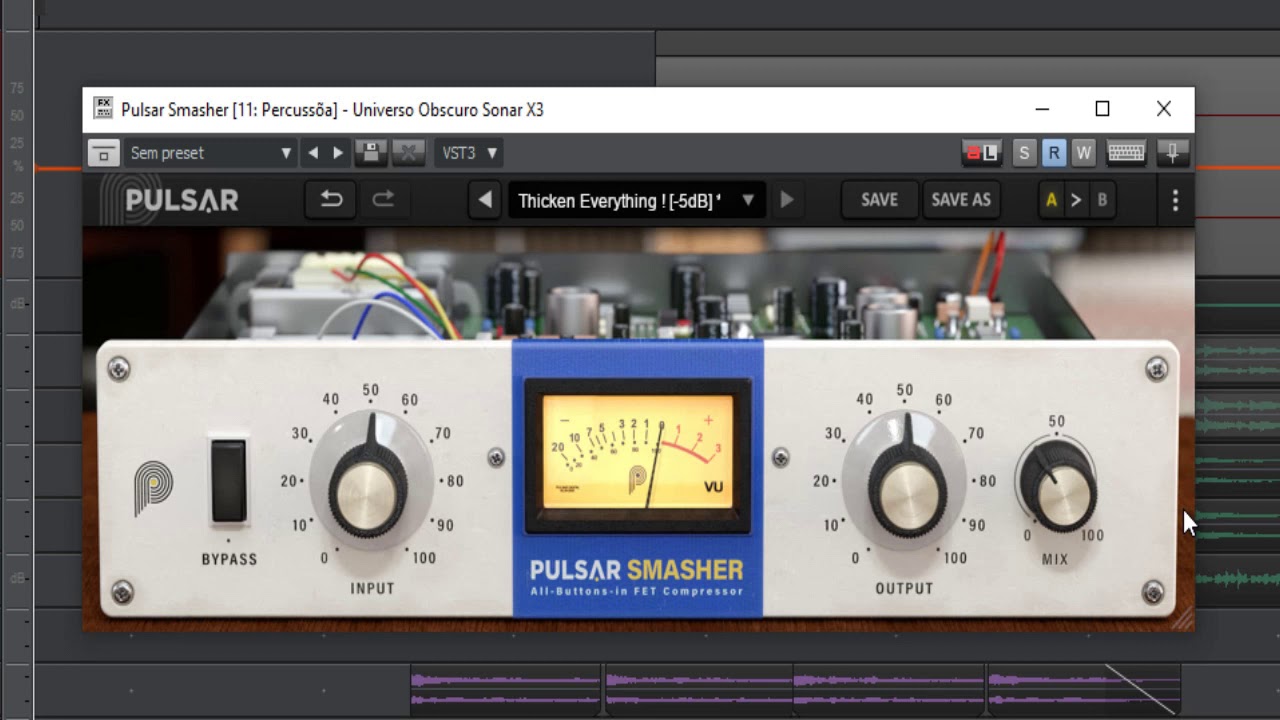Image resolution: width=1280 pixels, height=720 pixels.
Task: Close the Pulsar Smasher window
Action: [1164, 109]
